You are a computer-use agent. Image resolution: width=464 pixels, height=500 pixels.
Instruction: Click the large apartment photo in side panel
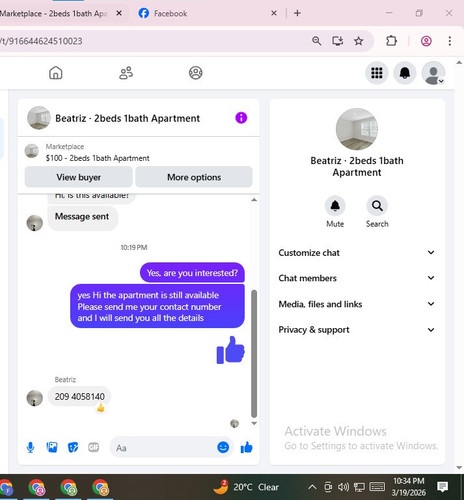tap(357, 129)
